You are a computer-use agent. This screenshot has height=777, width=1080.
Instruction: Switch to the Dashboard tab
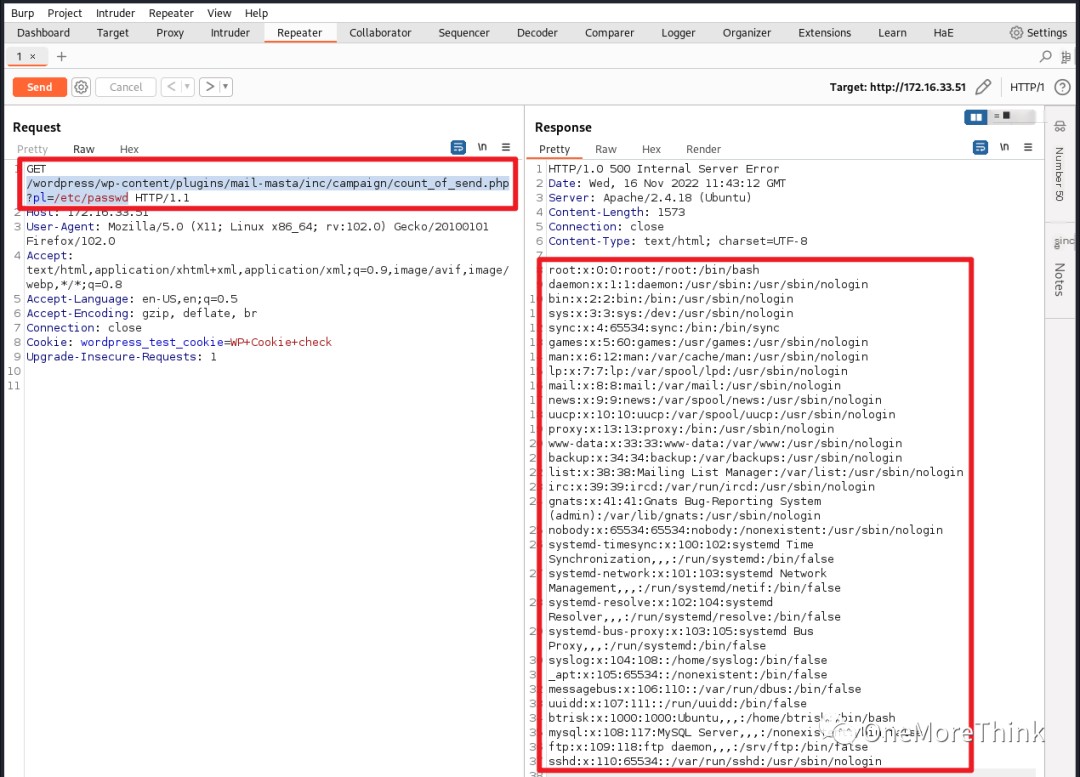click(x=43, y=32)
